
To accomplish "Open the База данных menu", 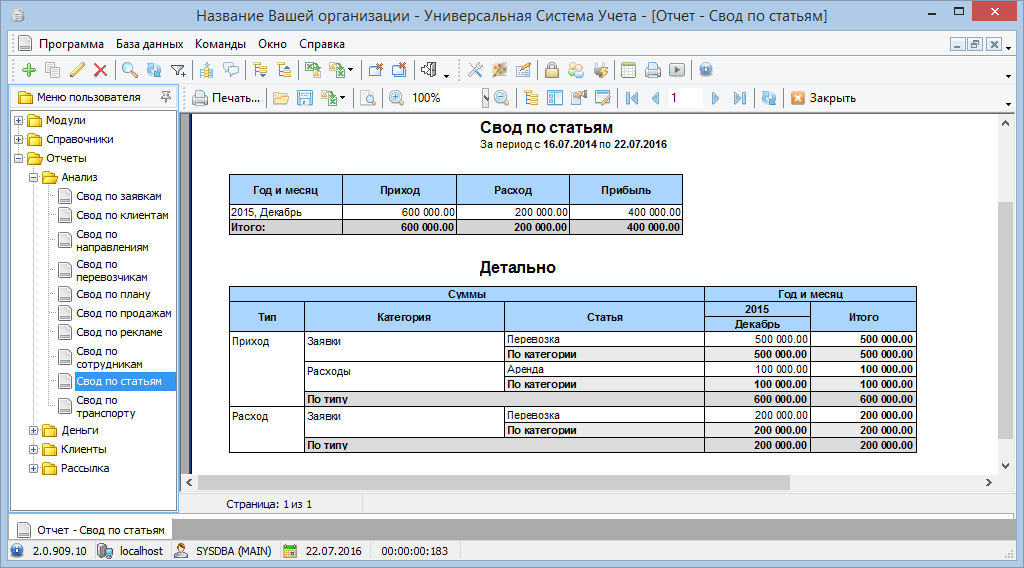I will click(x=149, y=44).
